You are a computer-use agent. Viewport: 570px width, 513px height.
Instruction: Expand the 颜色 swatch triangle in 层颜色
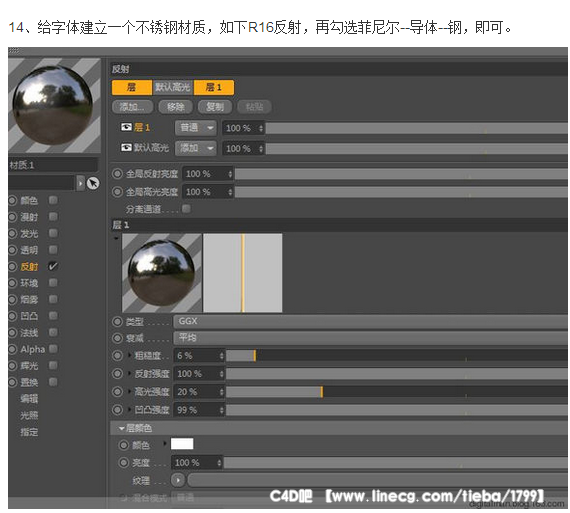pos(165,444)
